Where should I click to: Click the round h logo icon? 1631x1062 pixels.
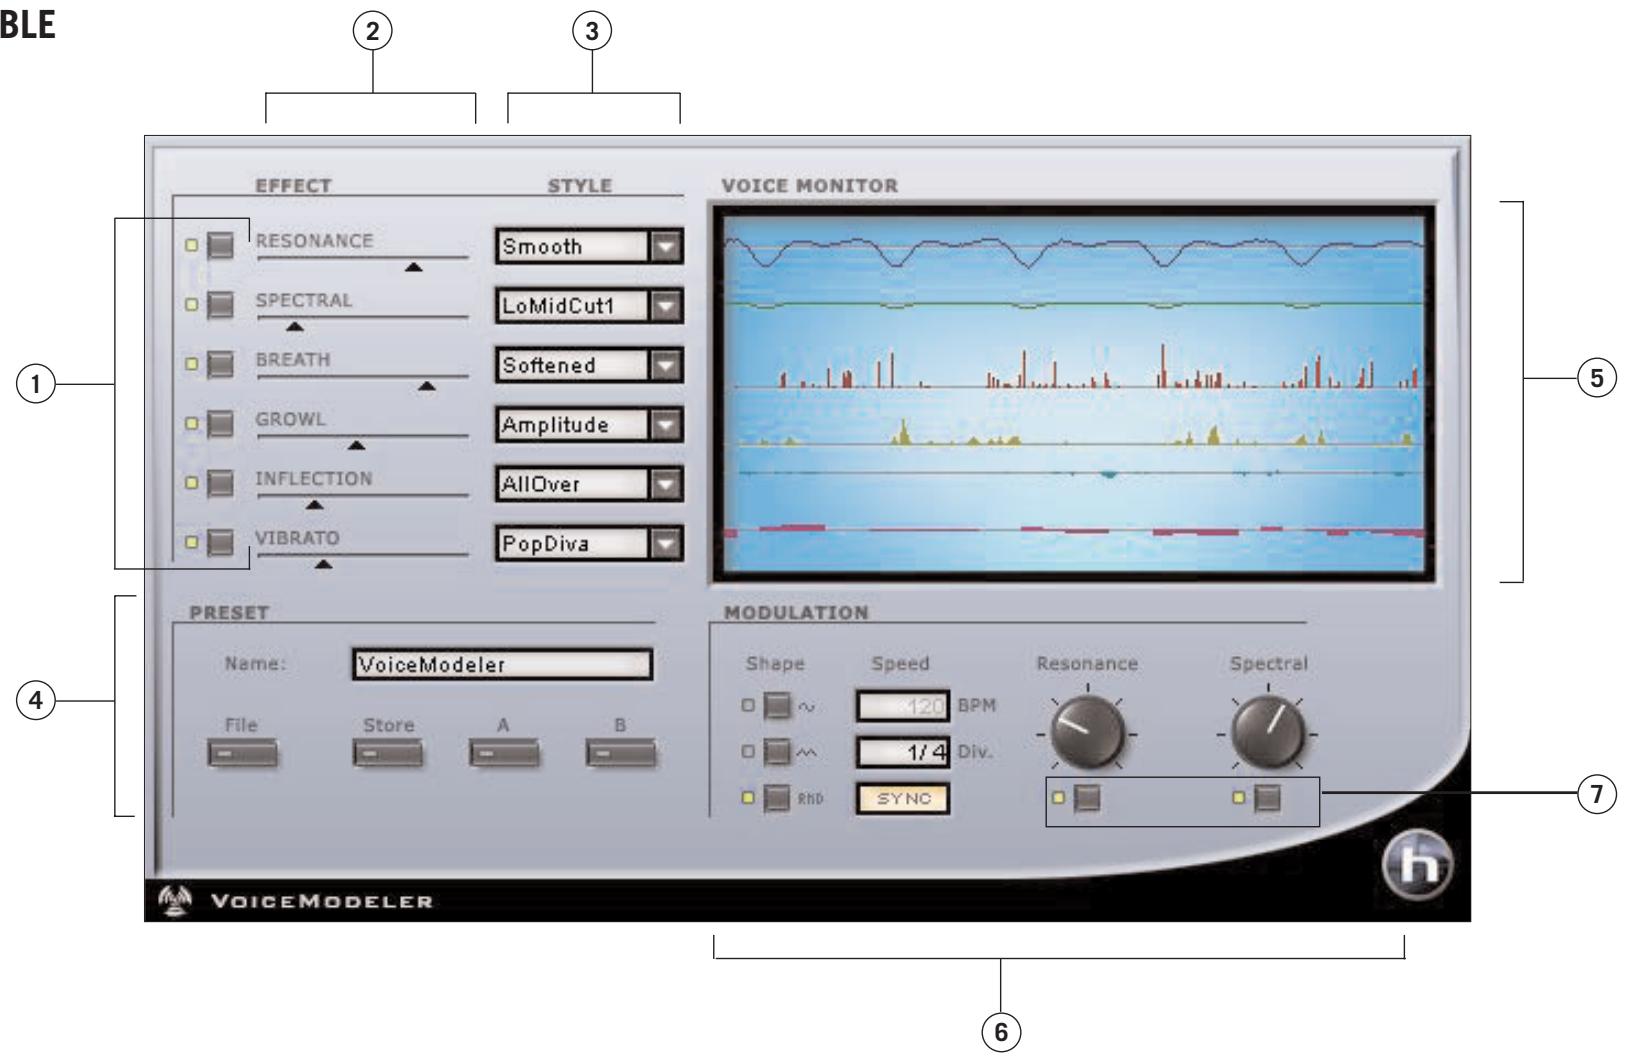1420,867
